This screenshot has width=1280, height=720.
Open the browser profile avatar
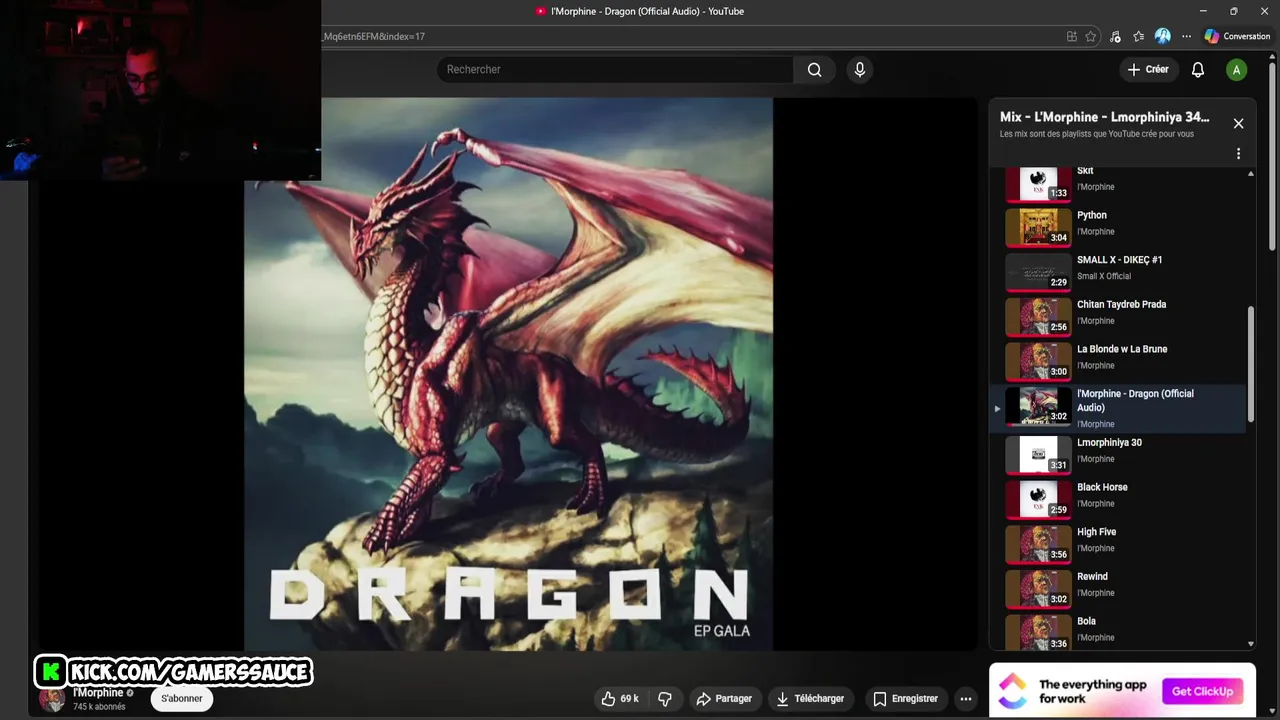(1162, 36)
